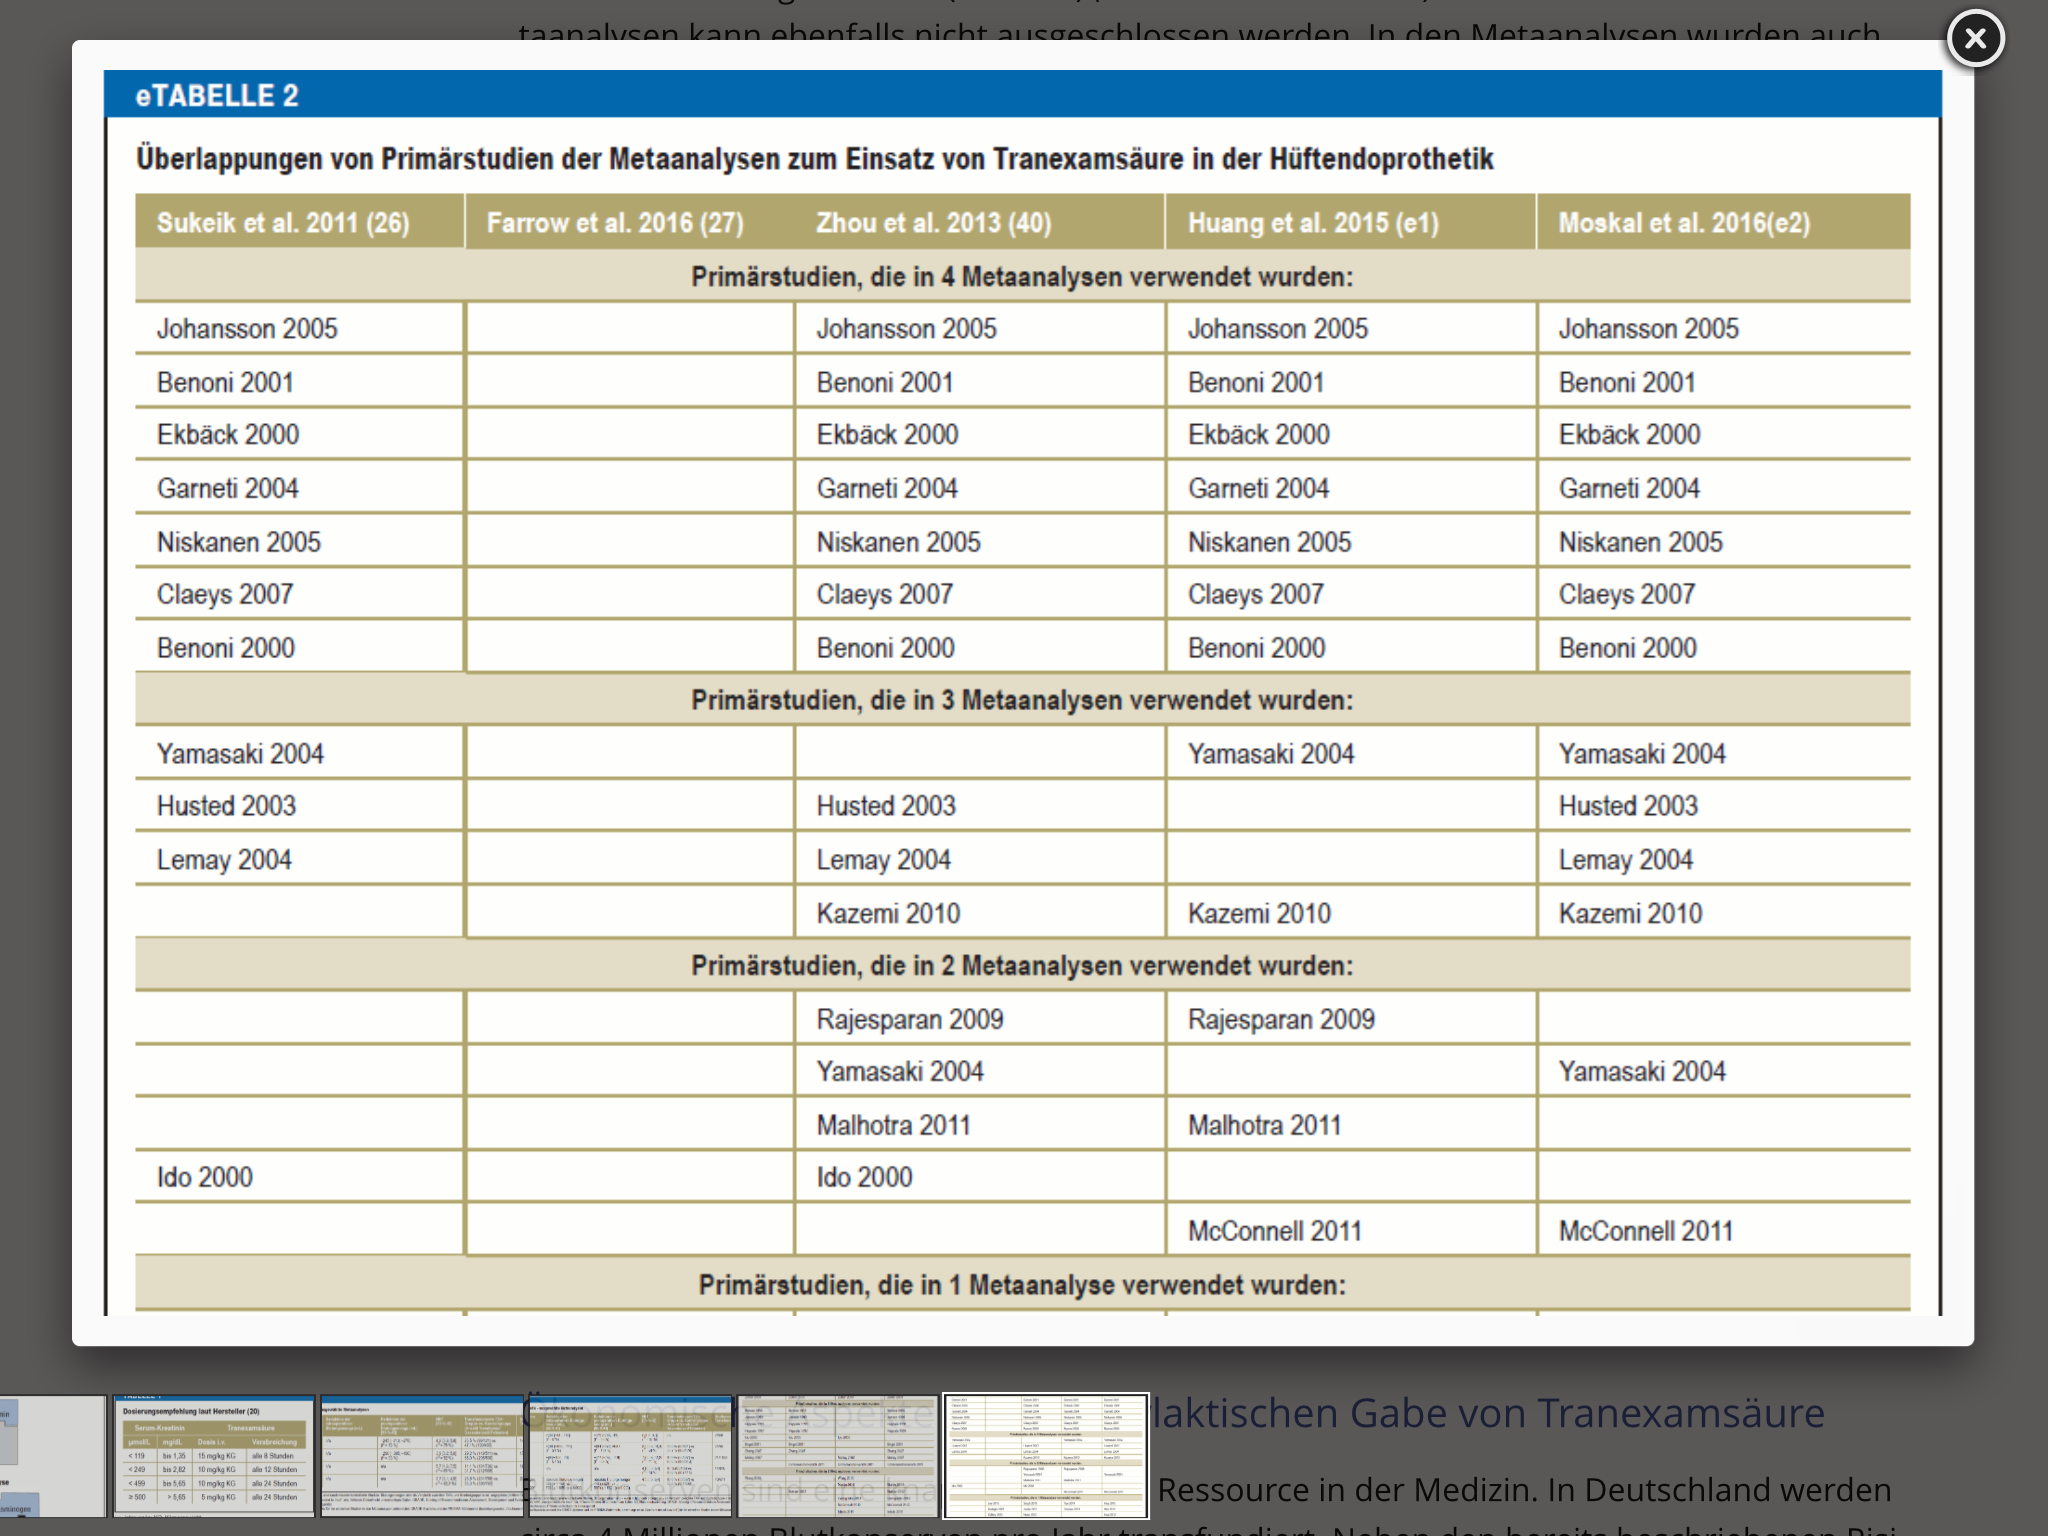
Task: Open the fourth thumbnail in the gallery strip
Action: (x=630, y=1456)
